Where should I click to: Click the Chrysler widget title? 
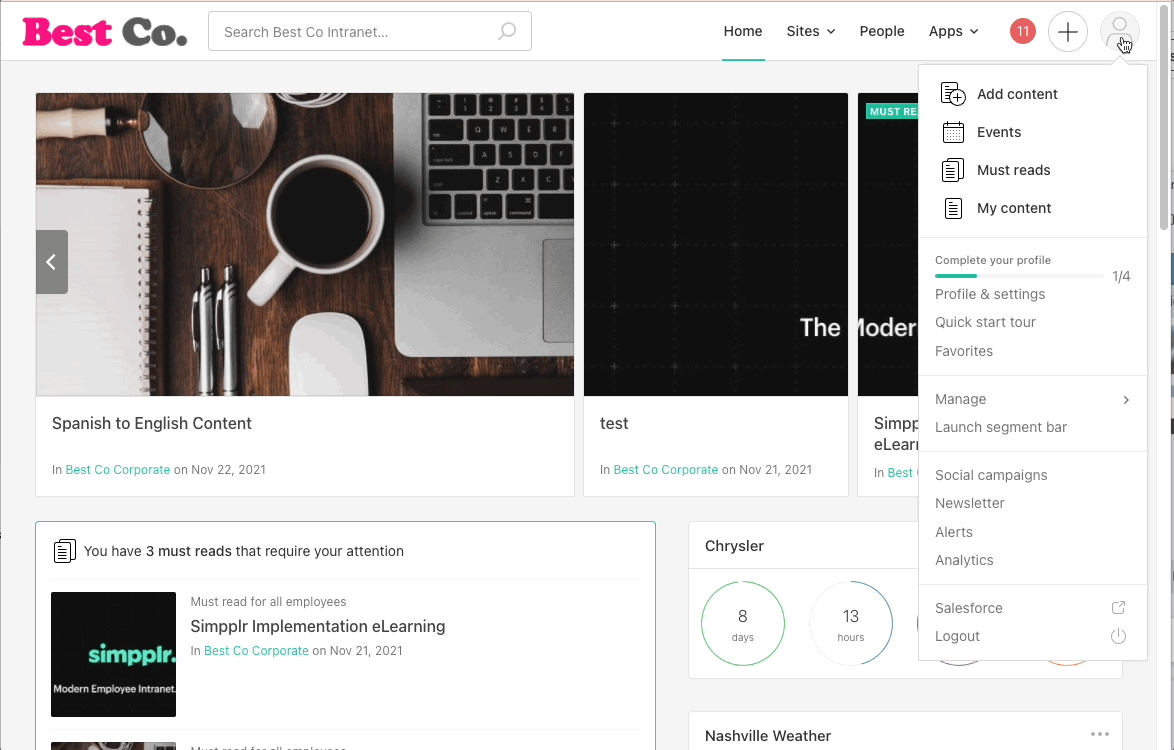click(x=734, y=546)
